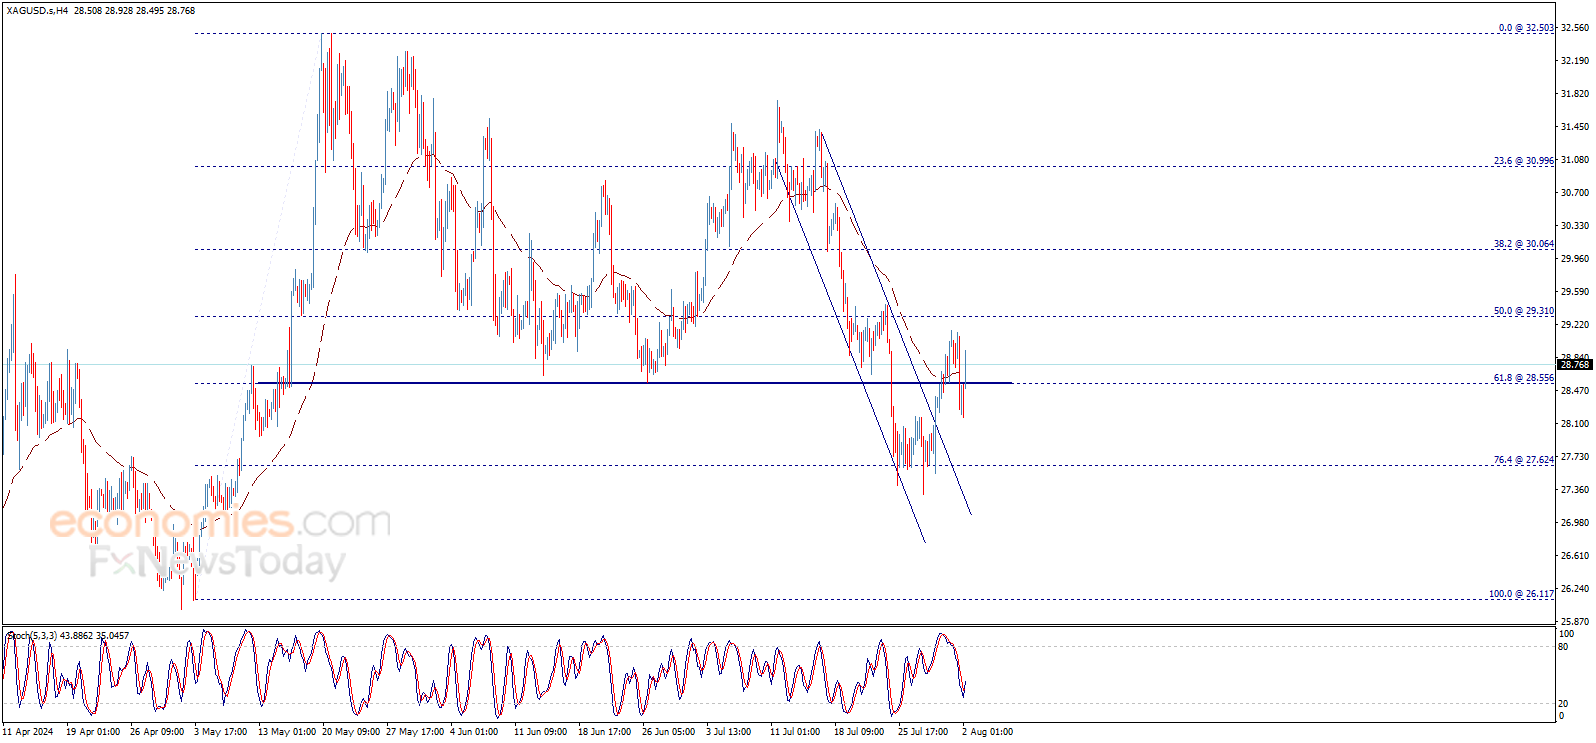Click the current price tag 28.768
The height and width of the screenshot is (743, 1596).
coord(1575,365)
